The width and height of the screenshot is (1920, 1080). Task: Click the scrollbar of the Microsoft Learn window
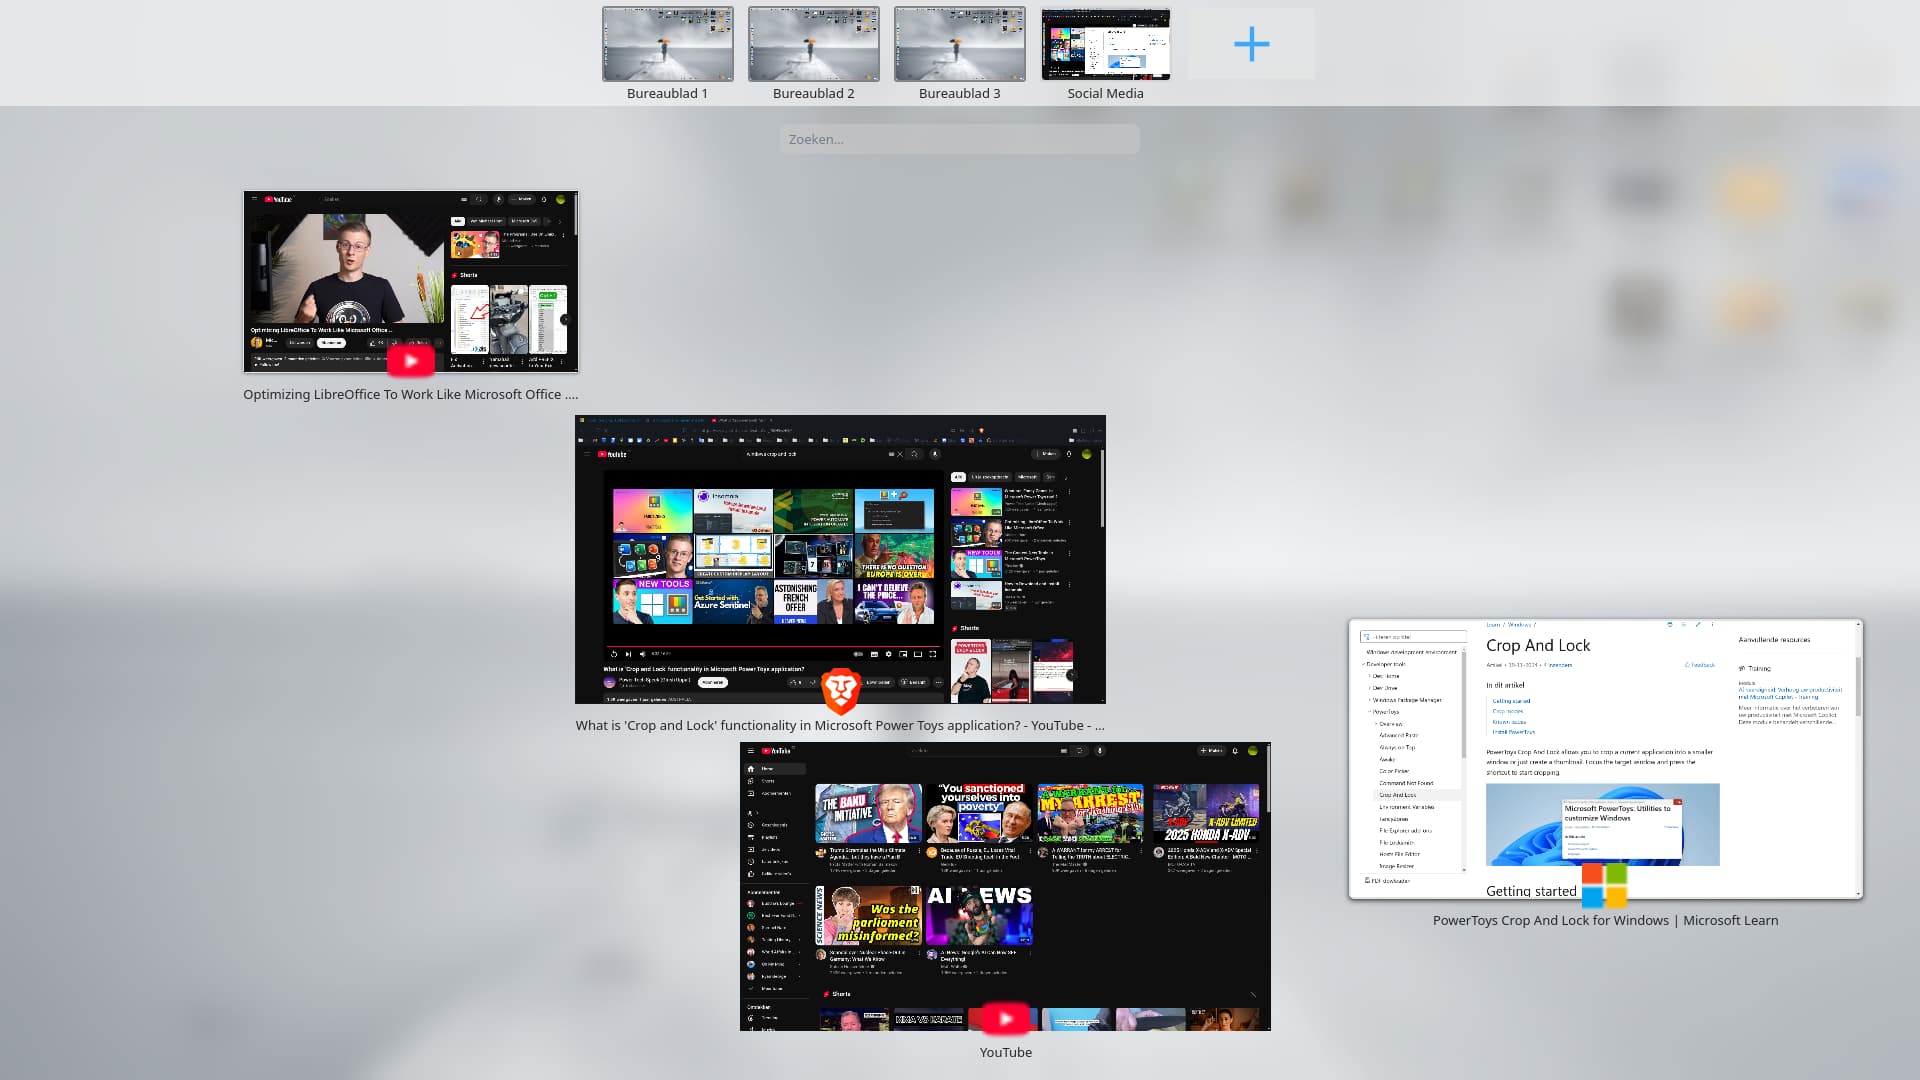1858,686
